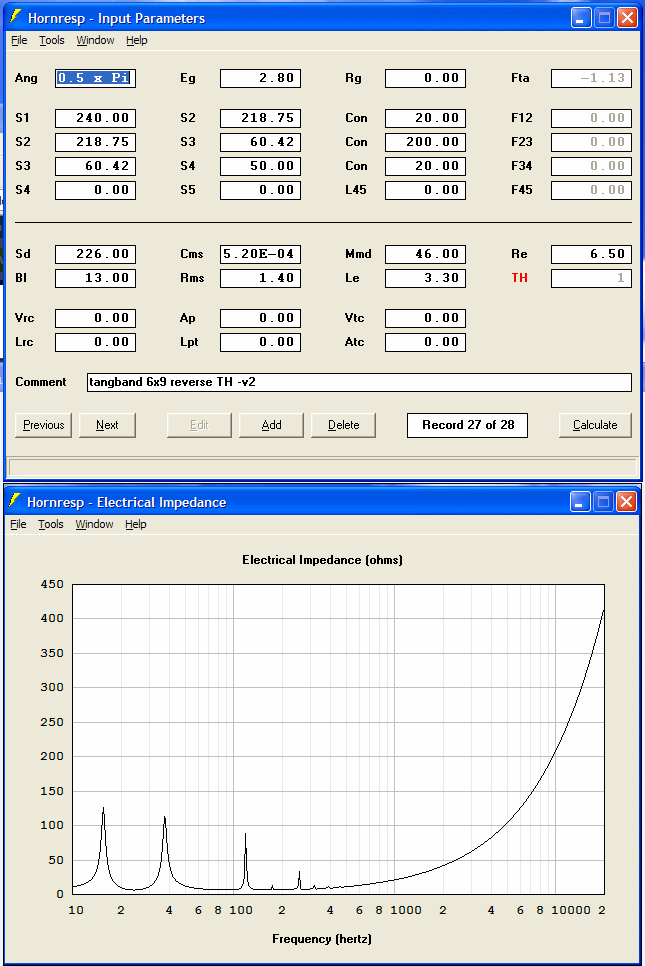Click the Electrical Impedance (ohms) chart title
Image resolution: width=645 pixels, height=966 pixels.
(322, 560)
